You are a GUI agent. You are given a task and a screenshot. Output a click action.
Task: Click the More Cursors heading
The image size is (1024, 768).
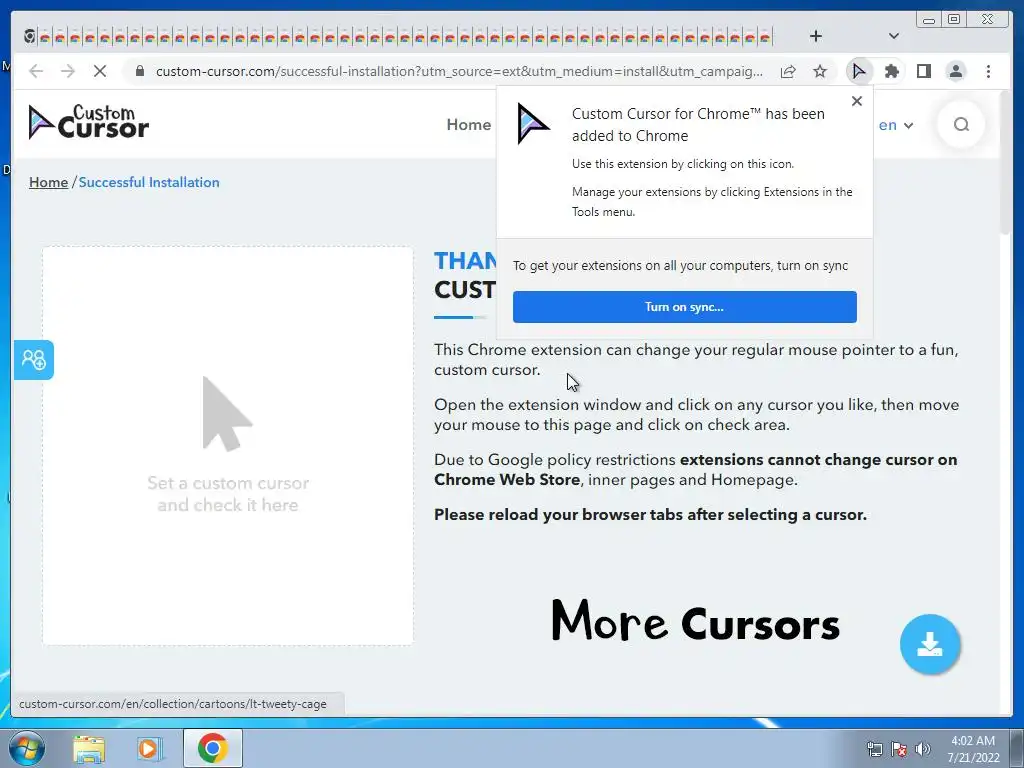tap(696, 621)
